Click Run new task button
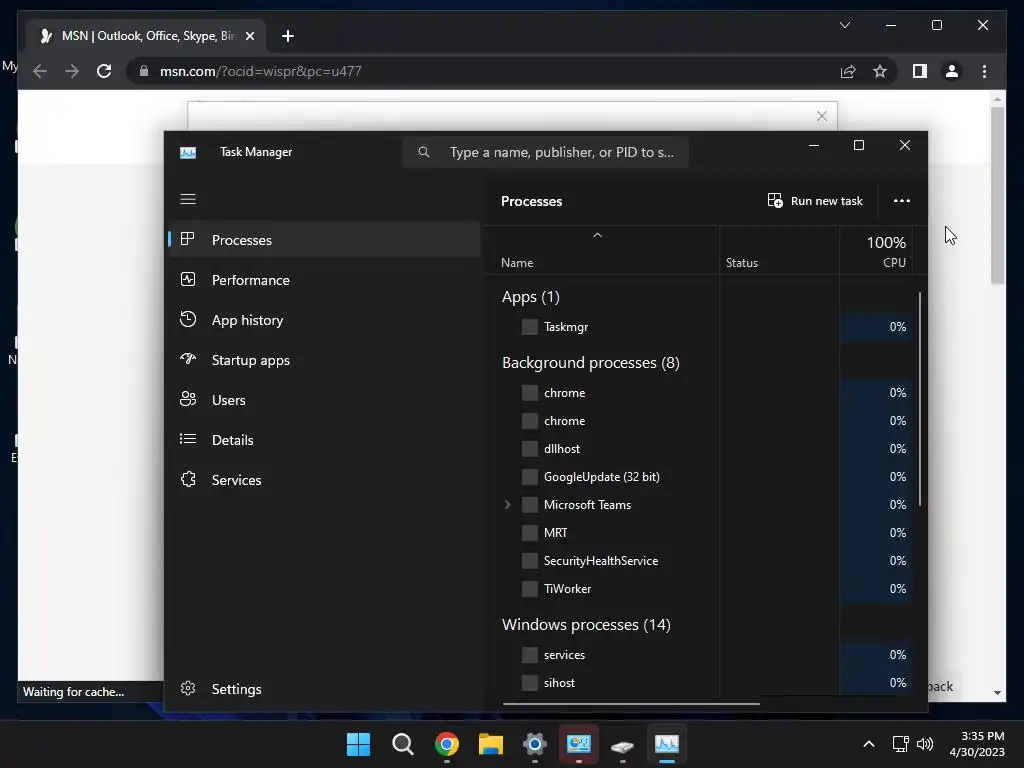The width and height of the screenshot is (1024, 768). point(815,200)
